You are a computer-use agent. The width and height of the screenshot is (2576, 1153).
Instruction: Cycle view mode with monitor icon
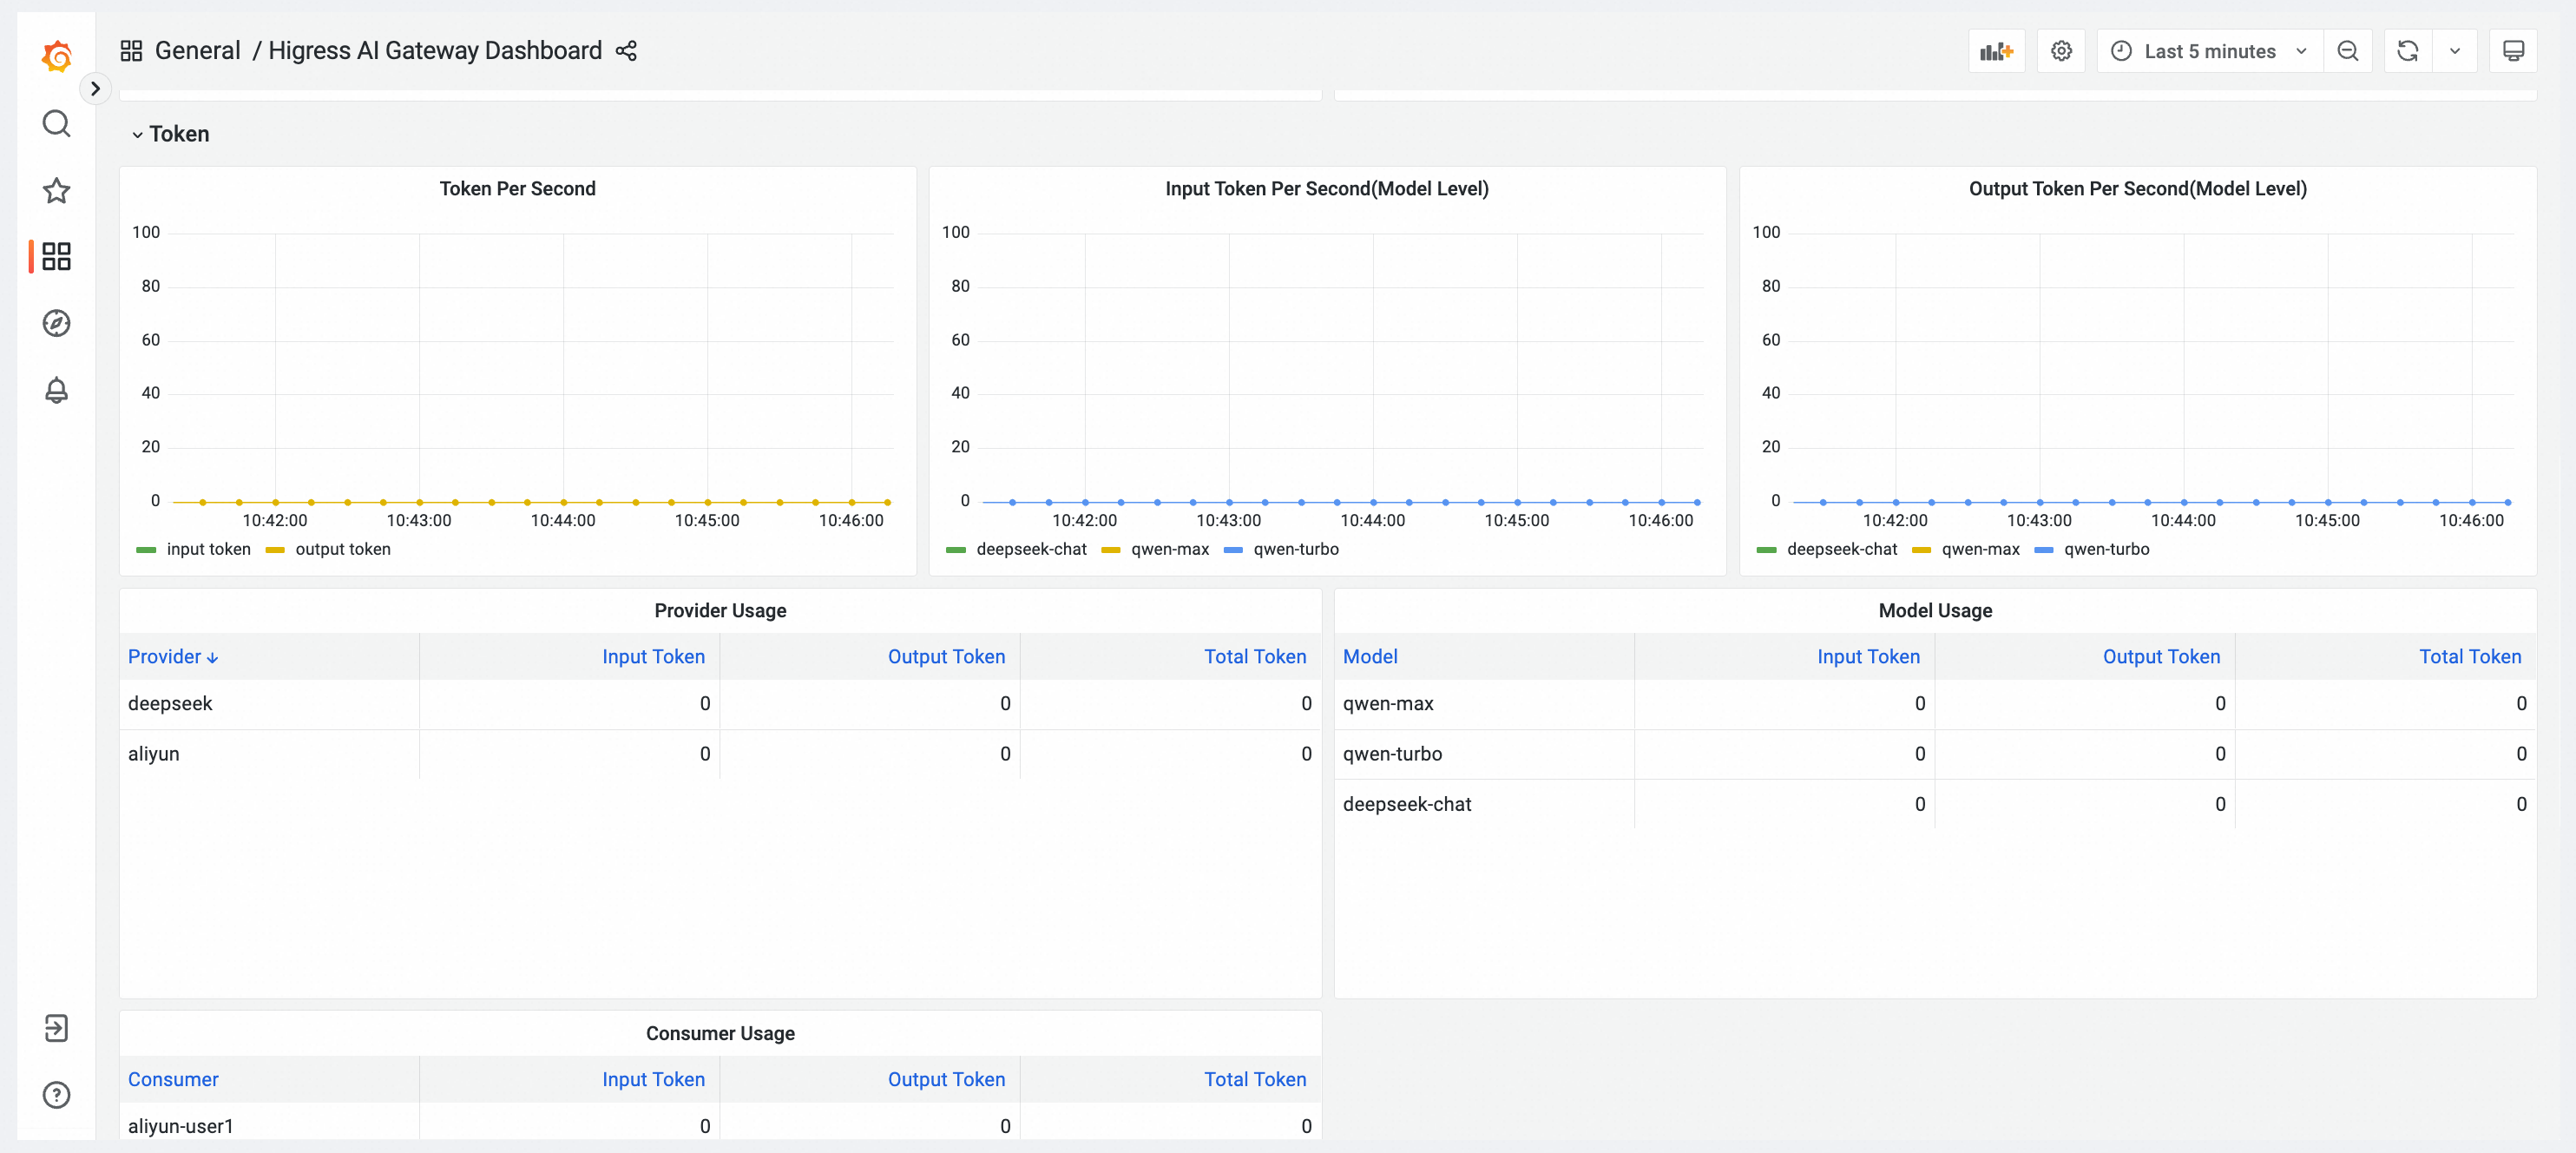[2513, 51]
